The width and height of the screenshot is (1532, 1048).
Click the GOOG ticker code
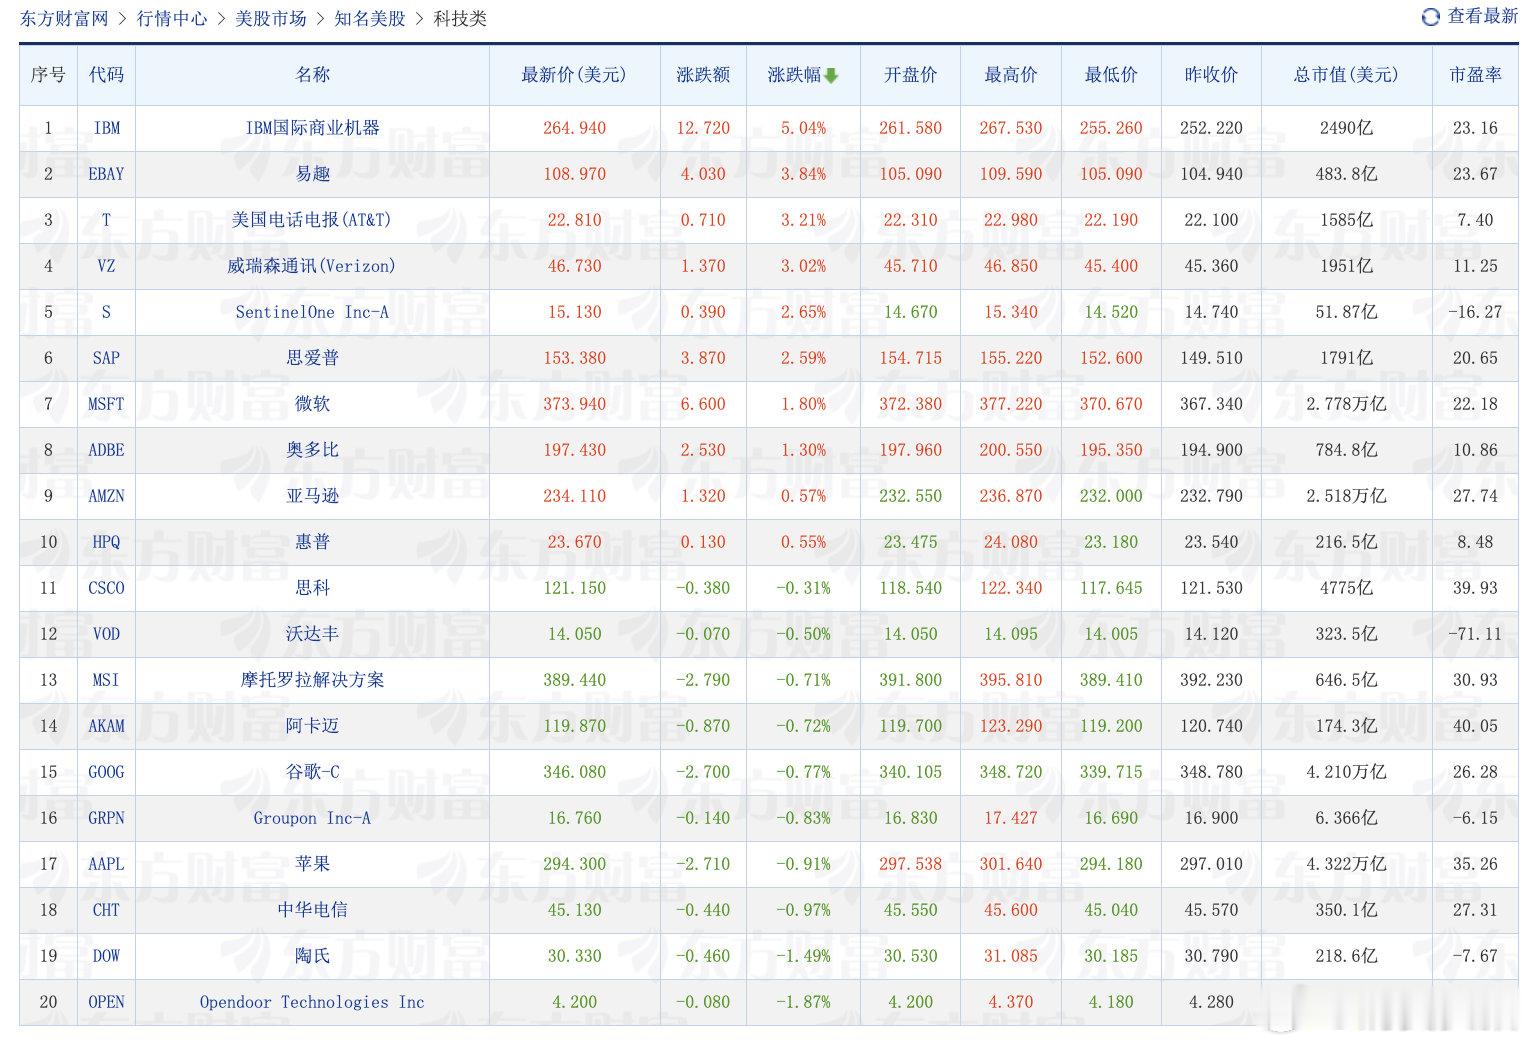pos(106,772)
